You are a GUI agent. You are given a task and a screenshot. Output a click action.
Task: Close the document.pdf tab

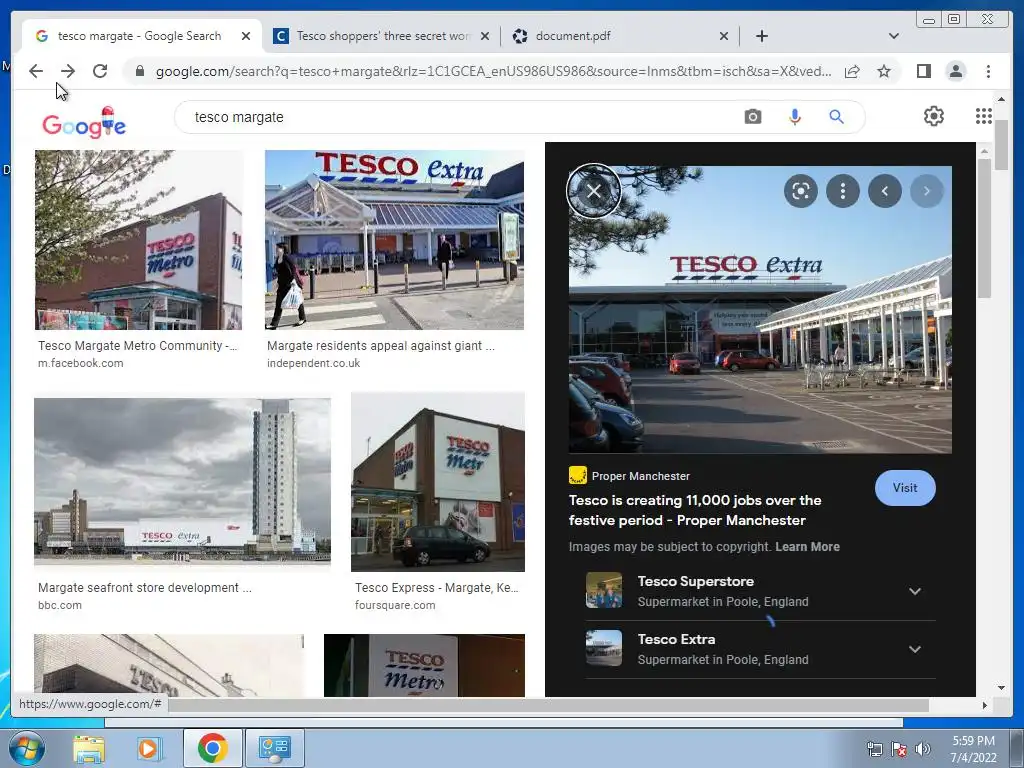(724, 36)
